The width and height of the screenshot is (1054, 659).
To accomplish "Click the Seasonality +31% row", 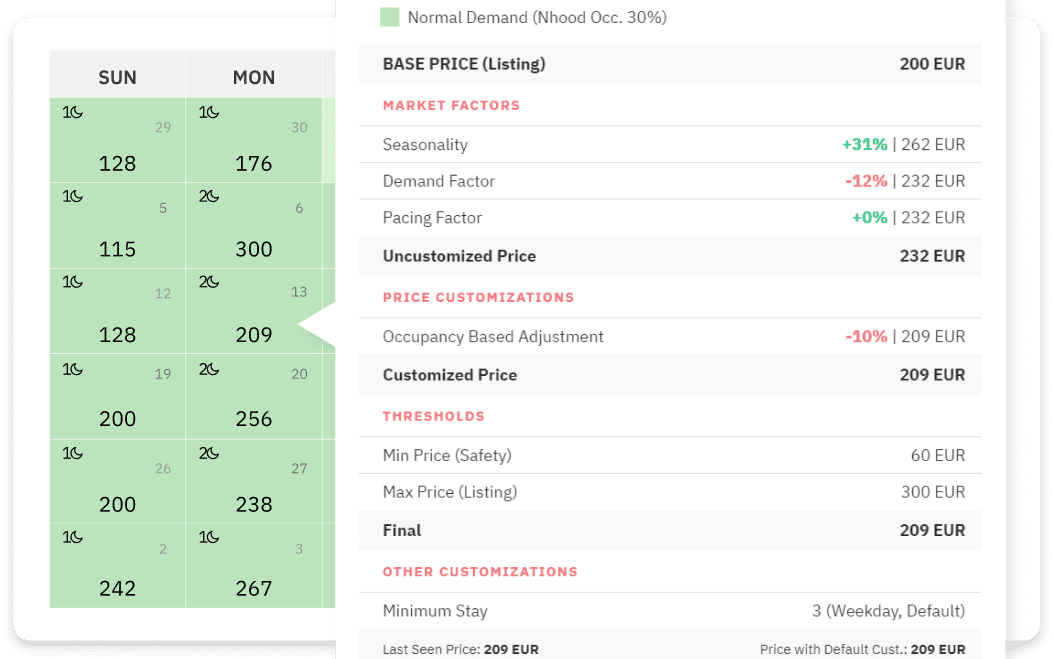I will [670, 144].
